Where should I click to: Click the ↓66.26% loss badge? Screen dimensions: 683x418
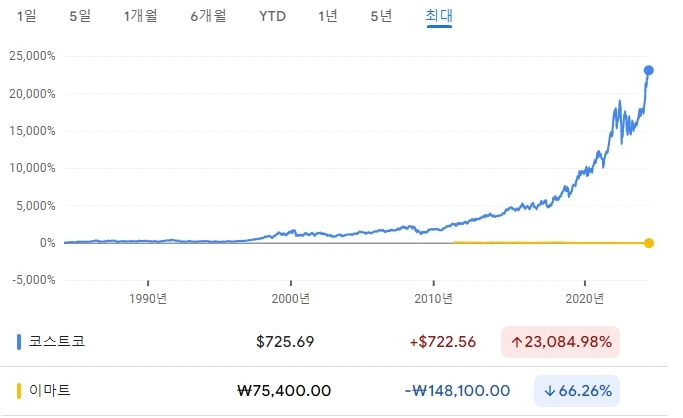pyautogui.click(x=577, y=391)
